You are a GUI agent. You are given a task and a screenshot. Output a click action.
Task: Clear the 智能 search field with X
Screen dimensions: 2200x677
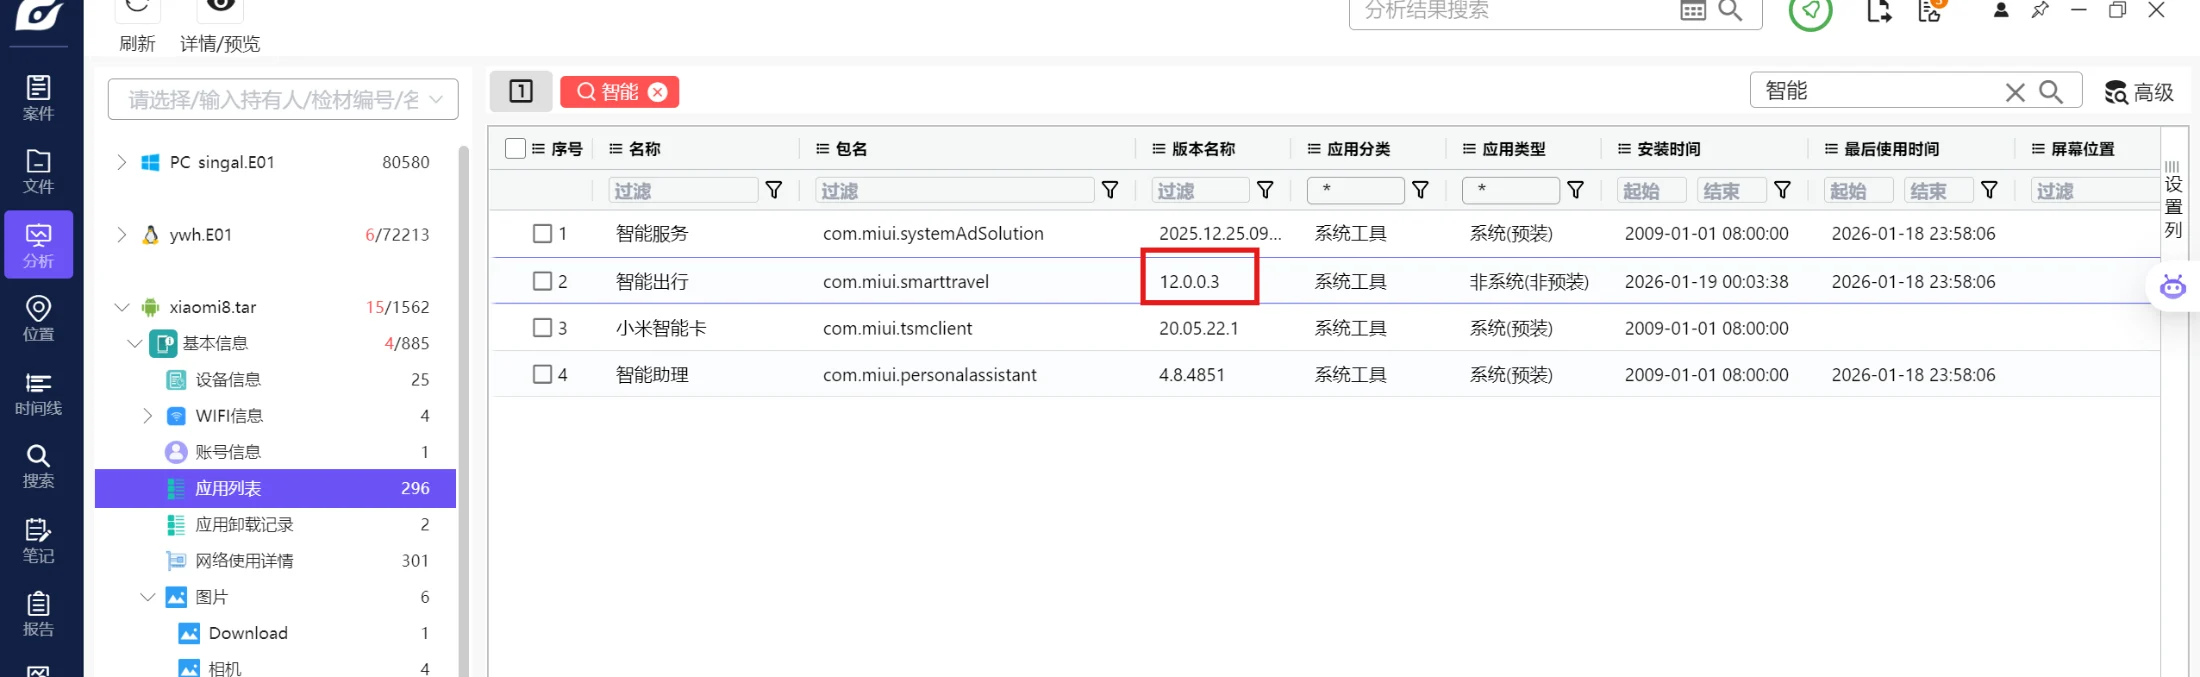(2015, 92)
